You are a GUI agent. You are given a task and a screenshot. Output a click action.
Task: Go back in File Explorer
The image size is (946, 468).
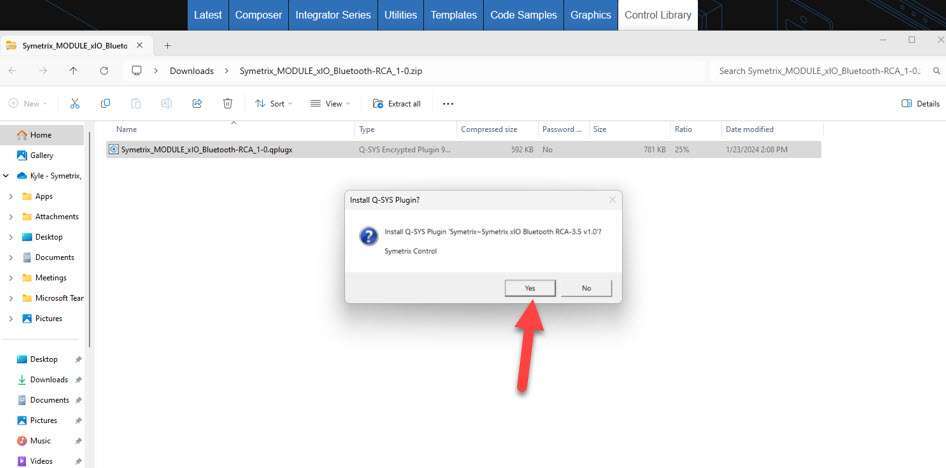(x=12, y=71)
